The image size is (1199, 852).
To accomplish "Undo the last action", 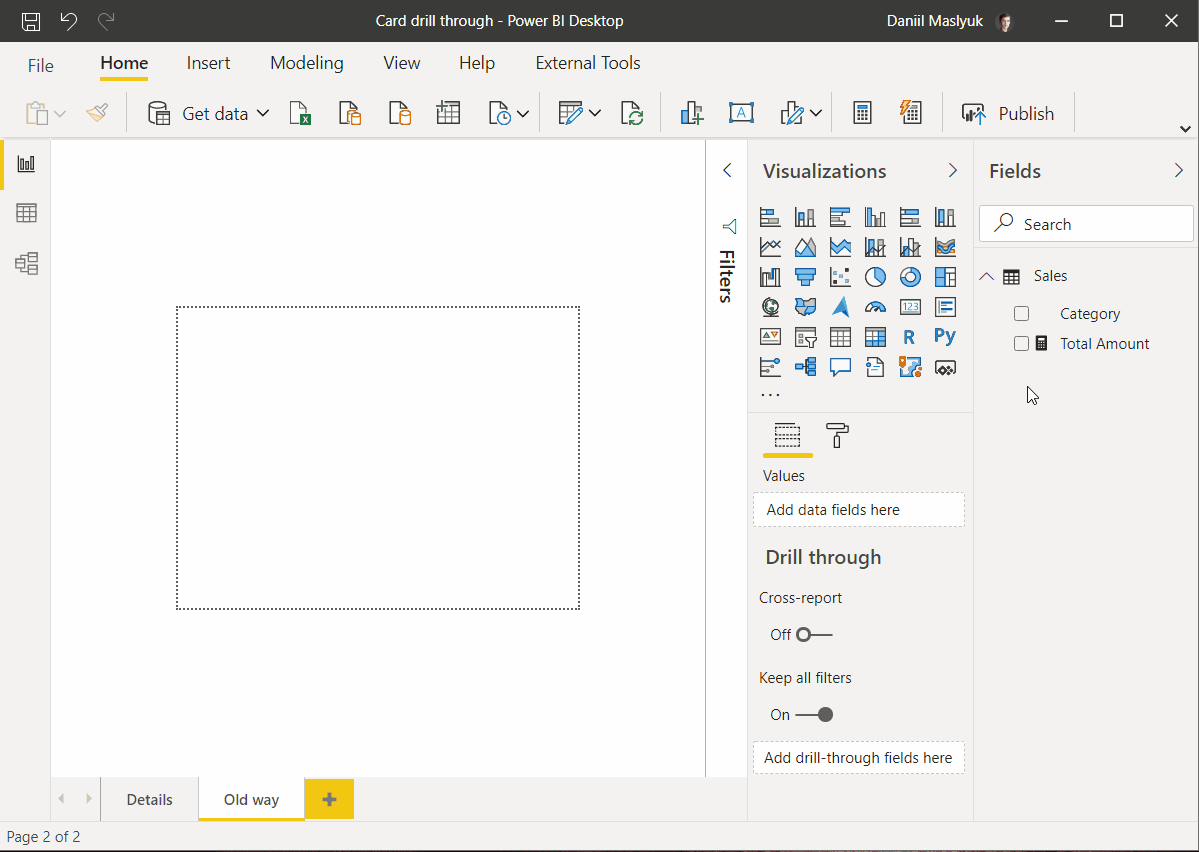I will coord(69,21).
